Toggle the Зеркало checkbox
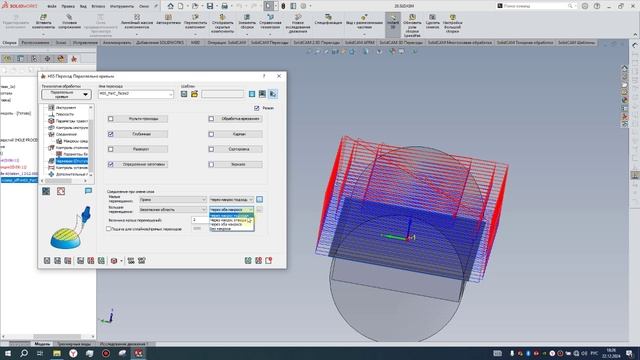640x360 pixels. point(211,164)
